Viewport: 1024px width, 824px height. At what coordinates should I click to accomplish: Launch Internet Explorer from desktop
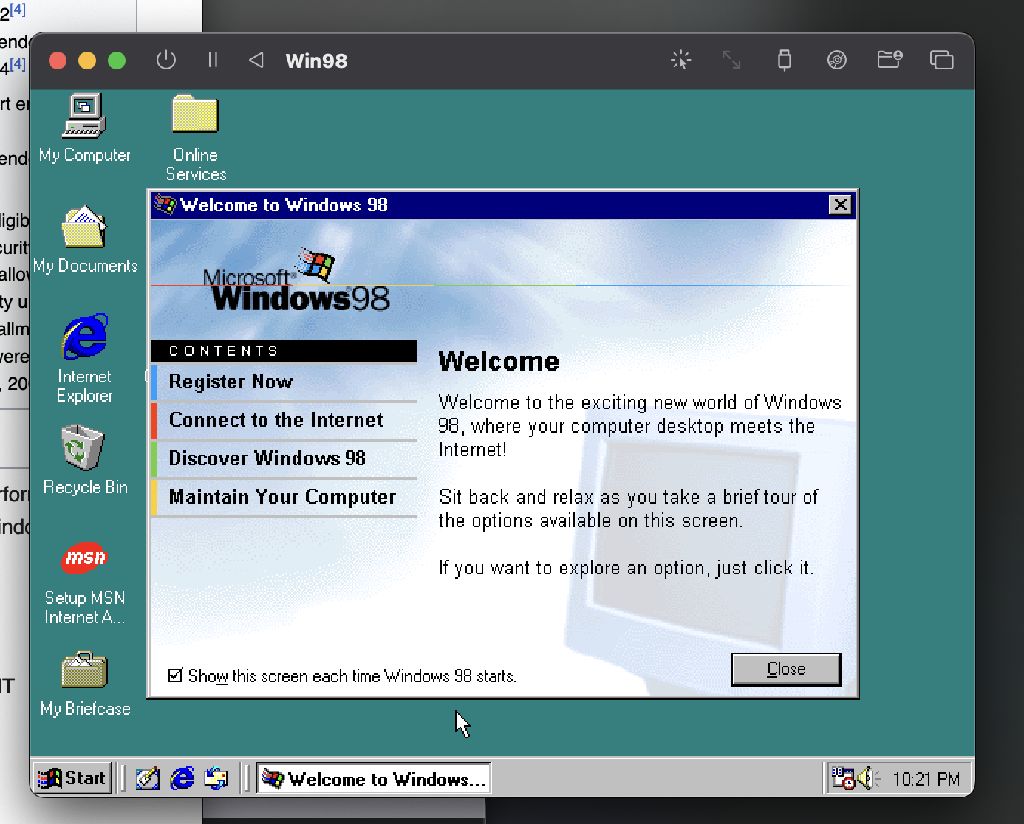84,338
